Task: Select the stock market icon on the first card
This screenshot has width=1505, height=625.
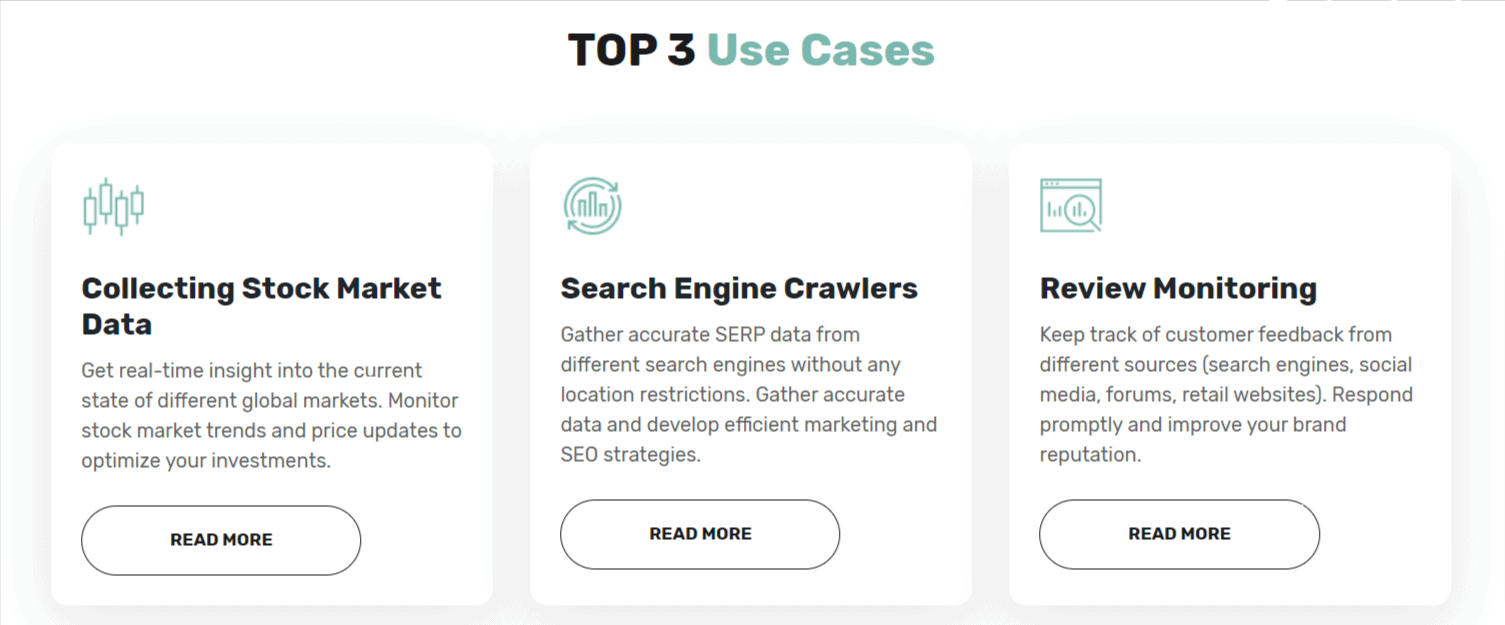Action: point(113,206)
